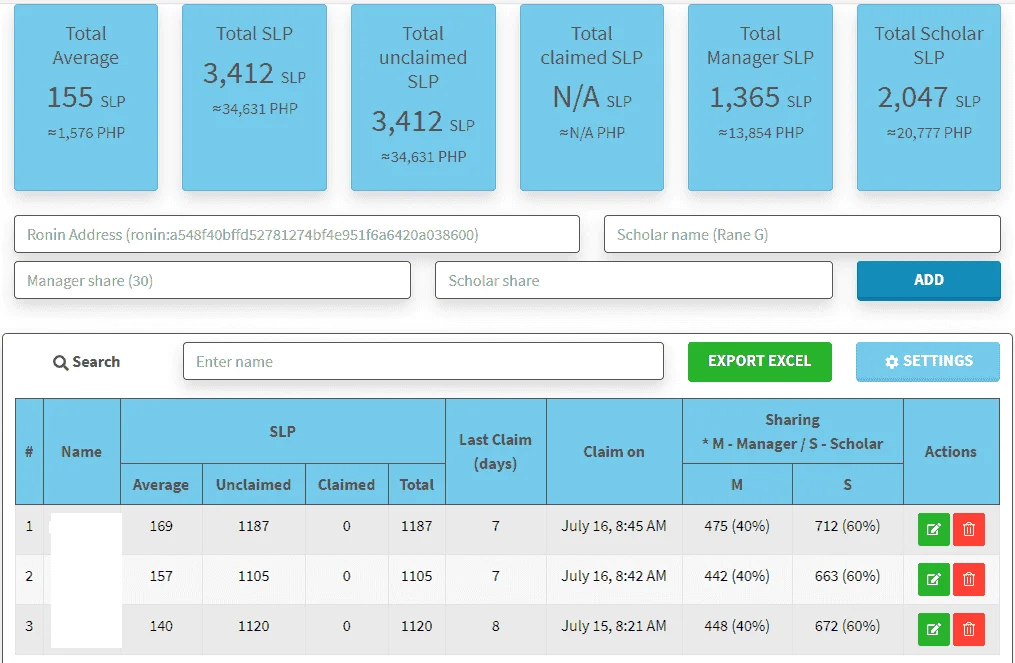Delete the second scholar row

(x=968, y=579)
